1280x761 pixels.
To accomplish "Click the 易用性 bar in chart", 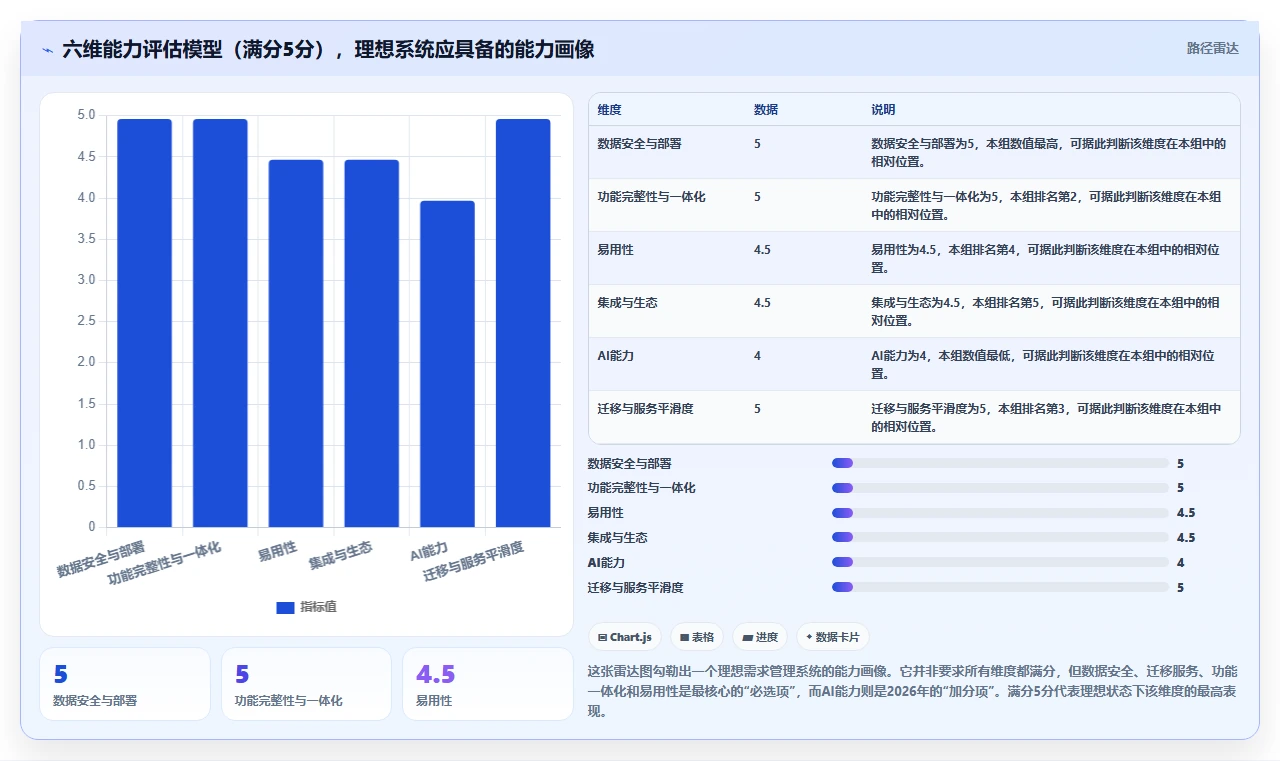I will [x=296, y=343].
